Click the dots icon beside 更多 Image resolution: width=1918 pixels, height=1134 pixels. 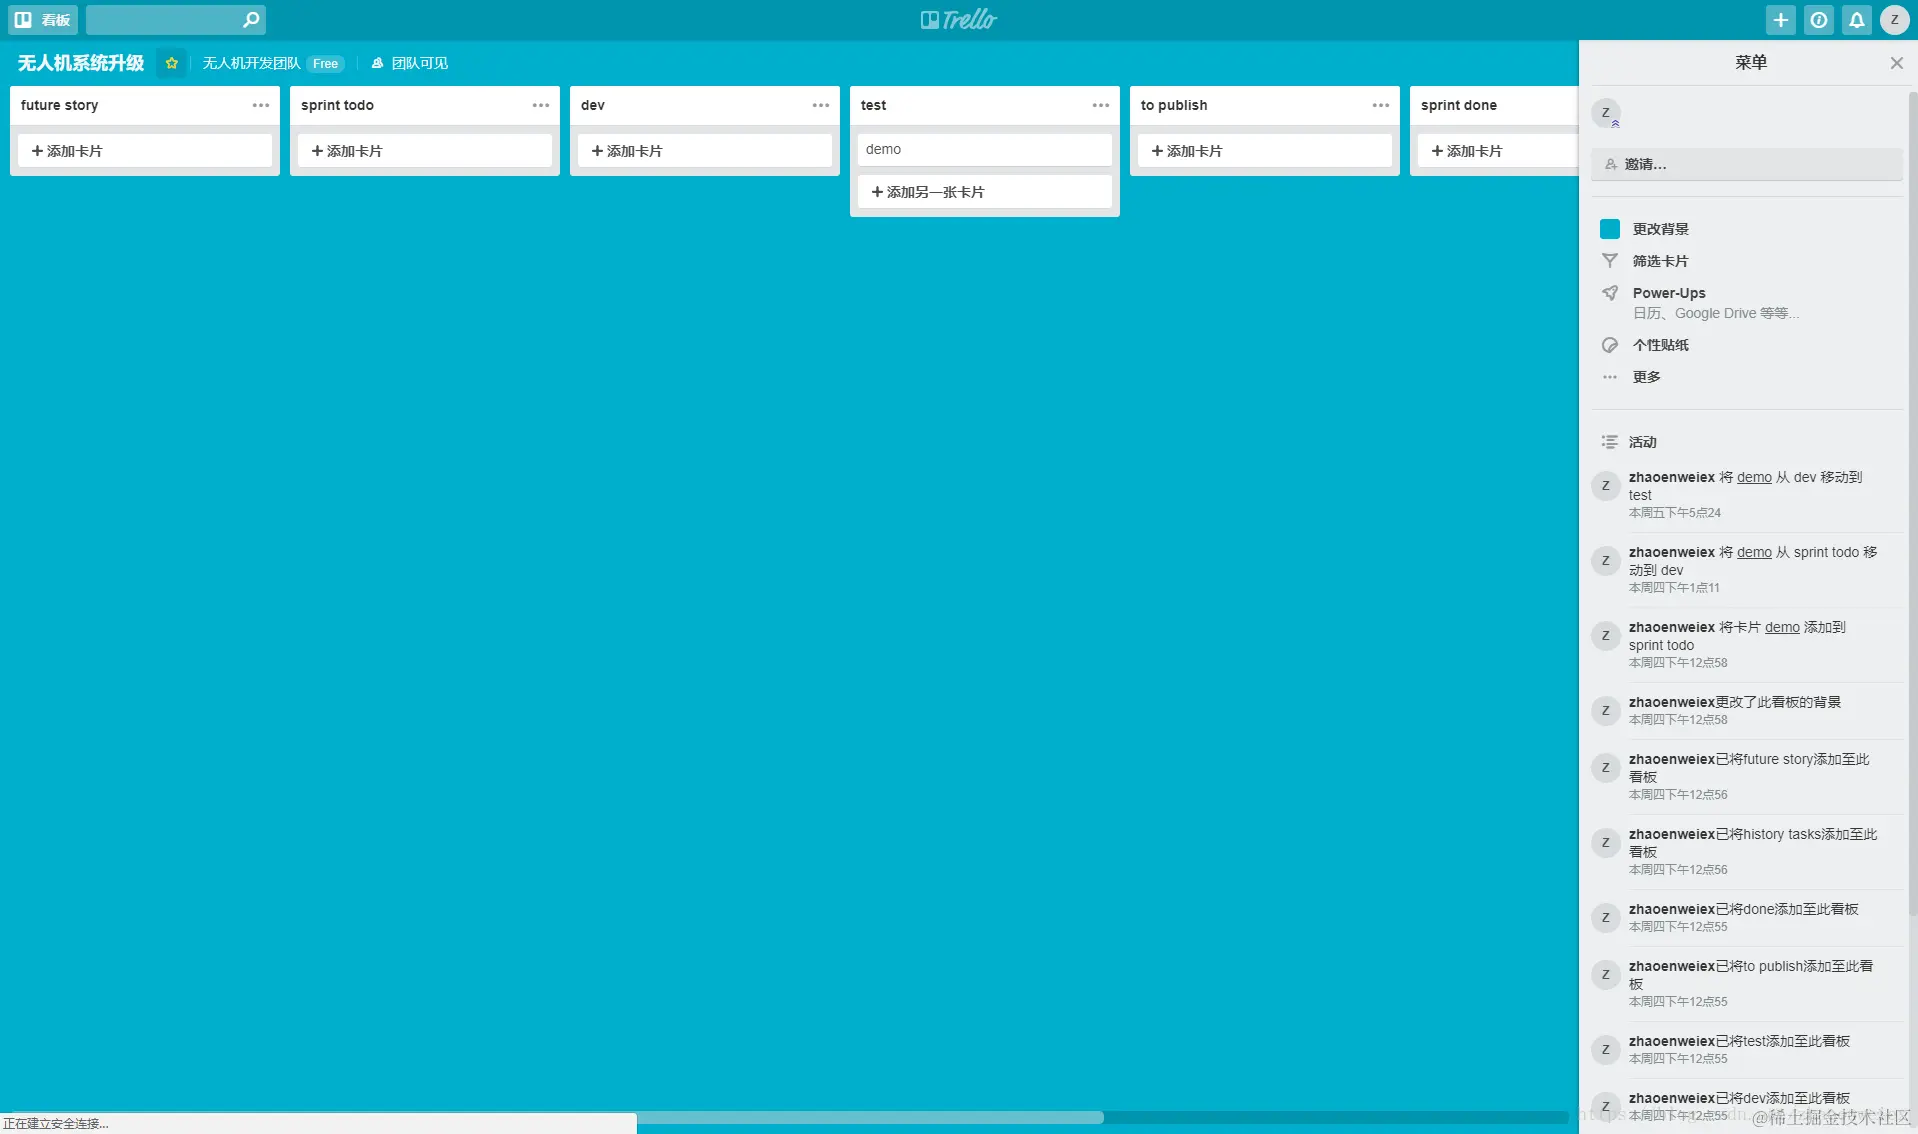point(1610,377)
